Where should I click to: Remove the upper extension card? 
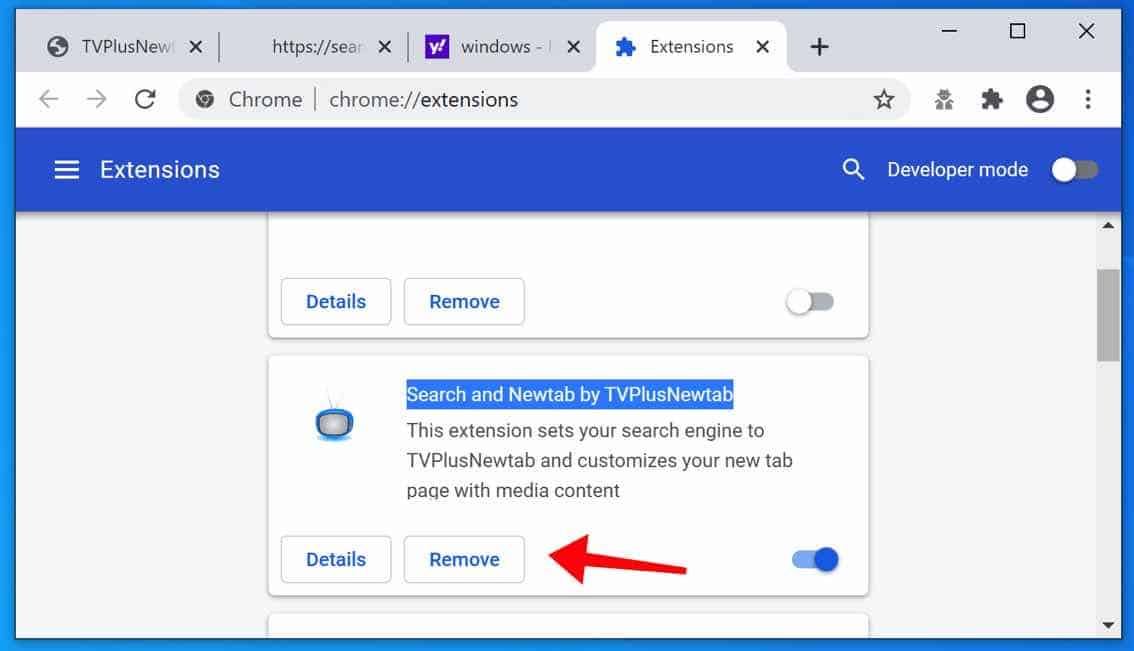point(464,302)
